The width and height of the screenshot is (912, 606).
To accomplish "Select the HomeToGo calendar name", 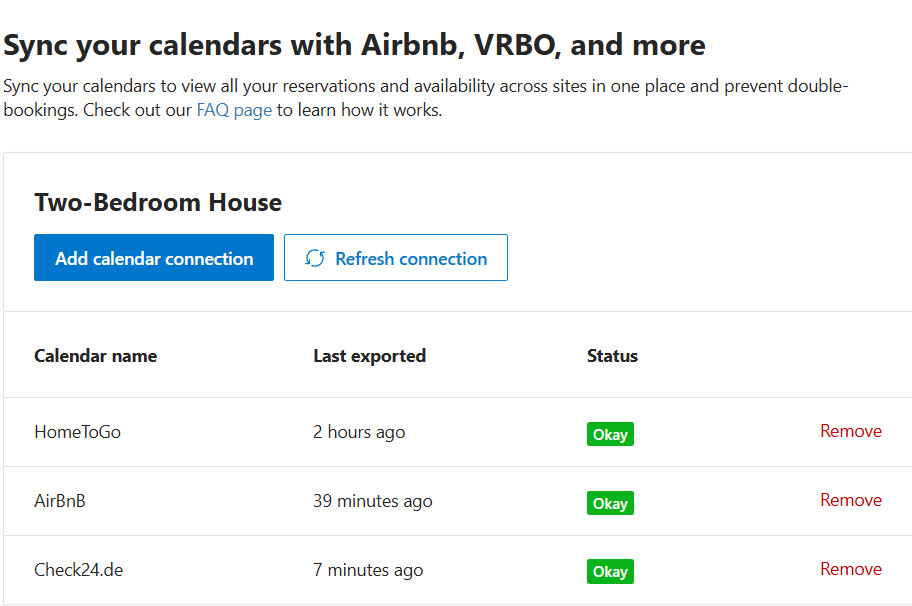I will point(77,432).
